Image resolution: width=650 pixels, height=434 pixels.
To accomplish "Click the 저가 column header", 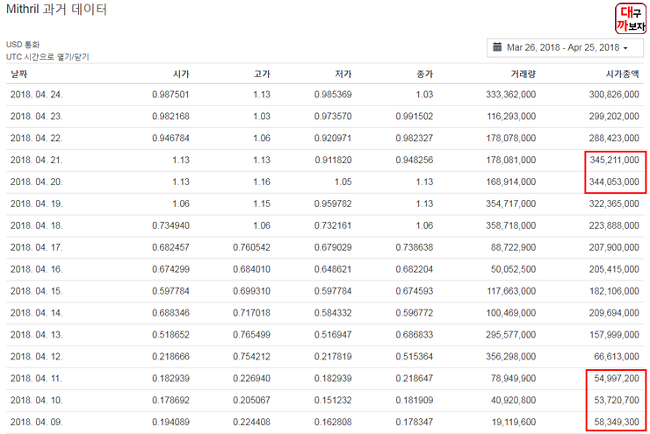I will [343, 74].
